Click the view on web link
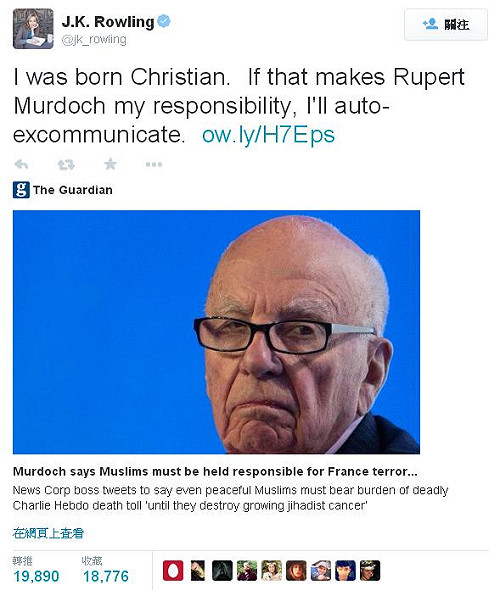 pyautogui.click(x=48, y=533)
